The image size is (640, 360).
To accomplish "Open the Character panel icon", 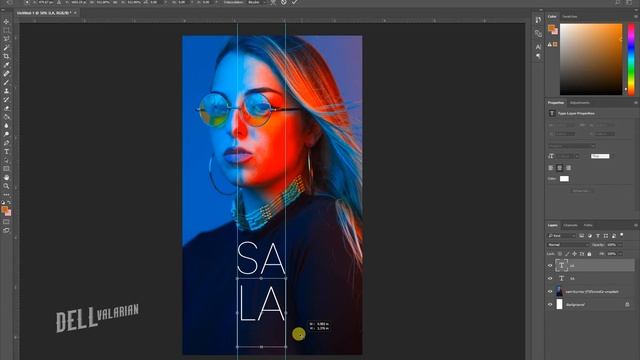I will 538,47.
